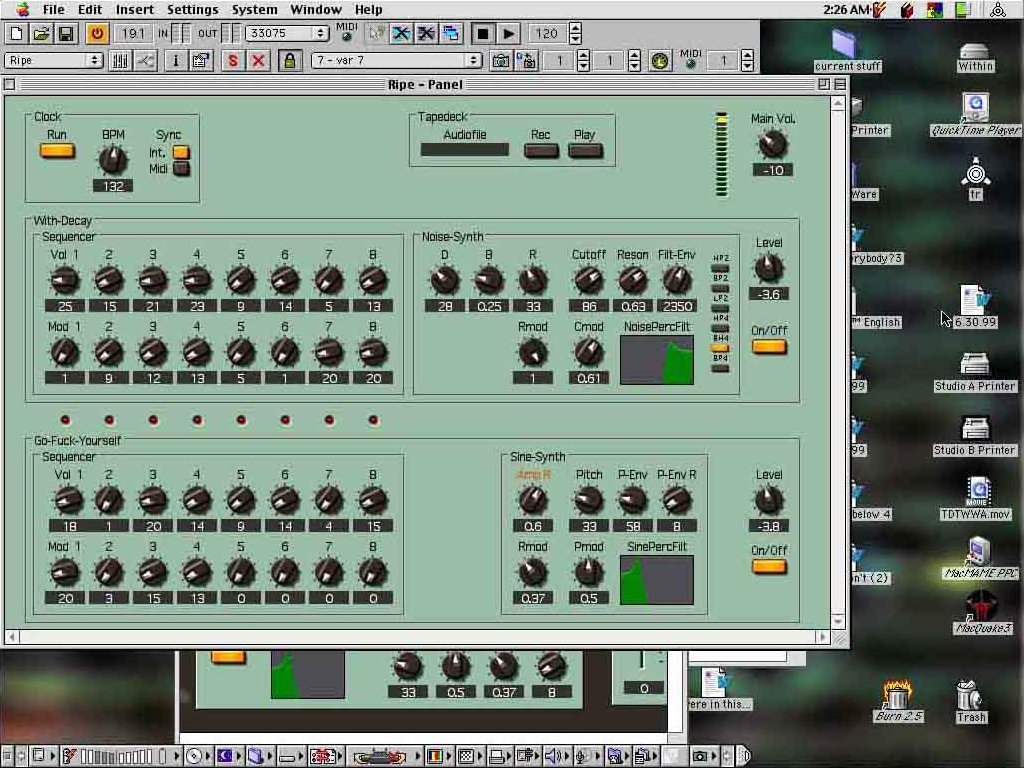The image size is (1024, 768).
Task: Open the Settings menu
Action: coord(192,9)
